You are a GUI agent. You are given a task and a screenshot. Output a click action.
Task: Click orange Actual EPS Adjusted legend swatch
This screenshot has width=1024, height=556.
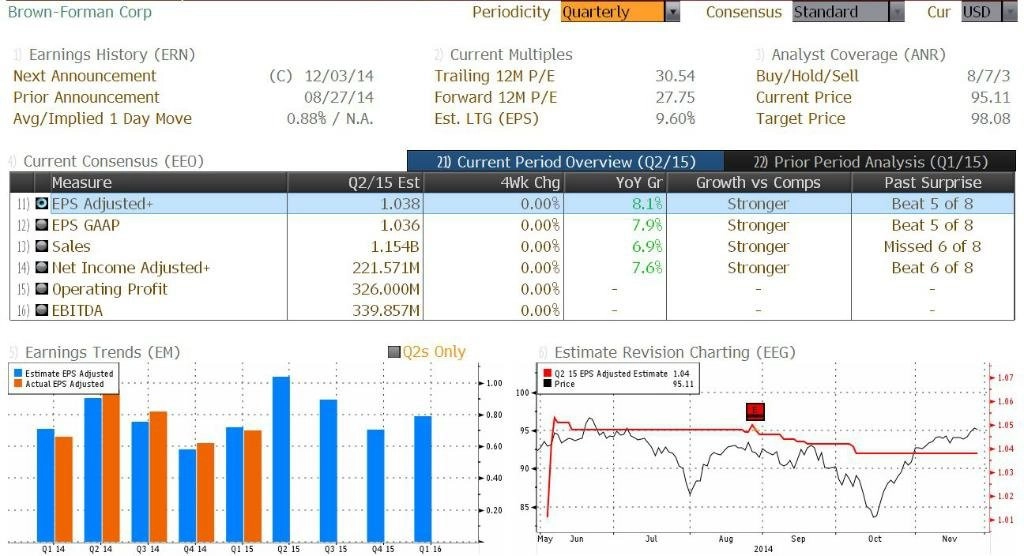pos(18,384)
